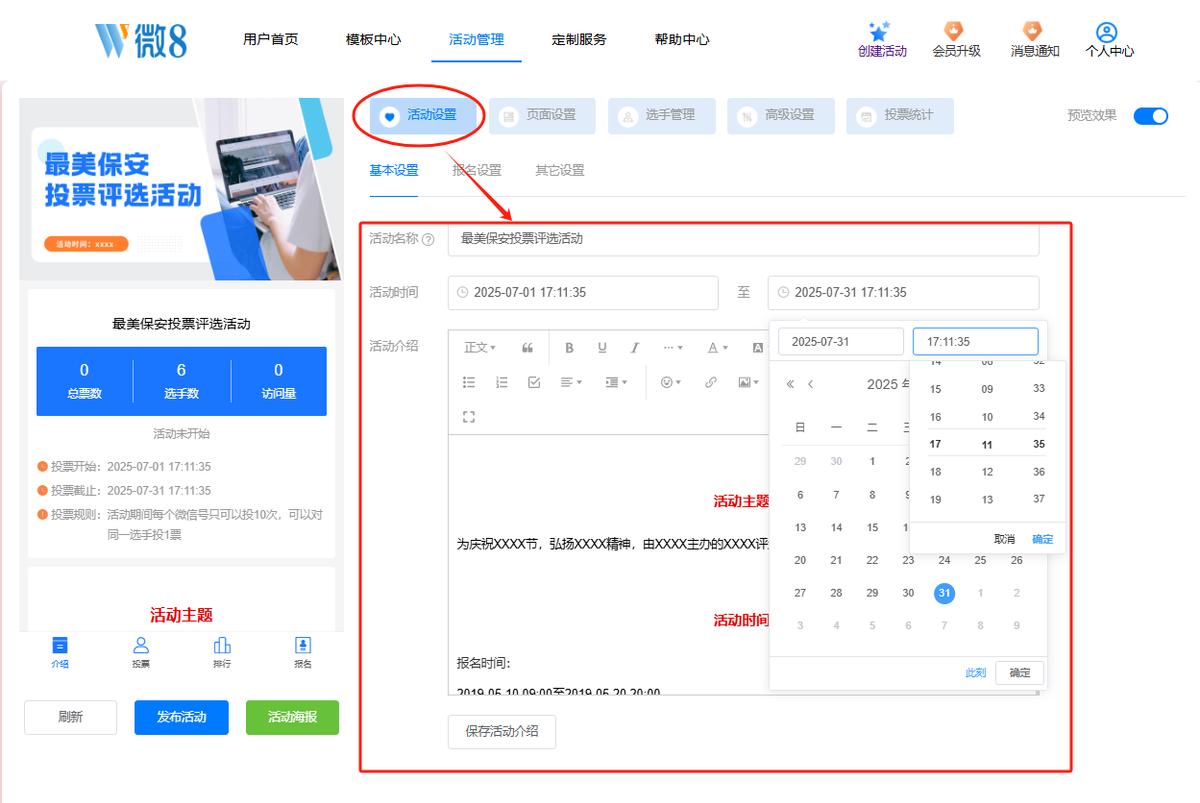Switch to the 页面设置 tab
1200x803 pixels.
541,116
